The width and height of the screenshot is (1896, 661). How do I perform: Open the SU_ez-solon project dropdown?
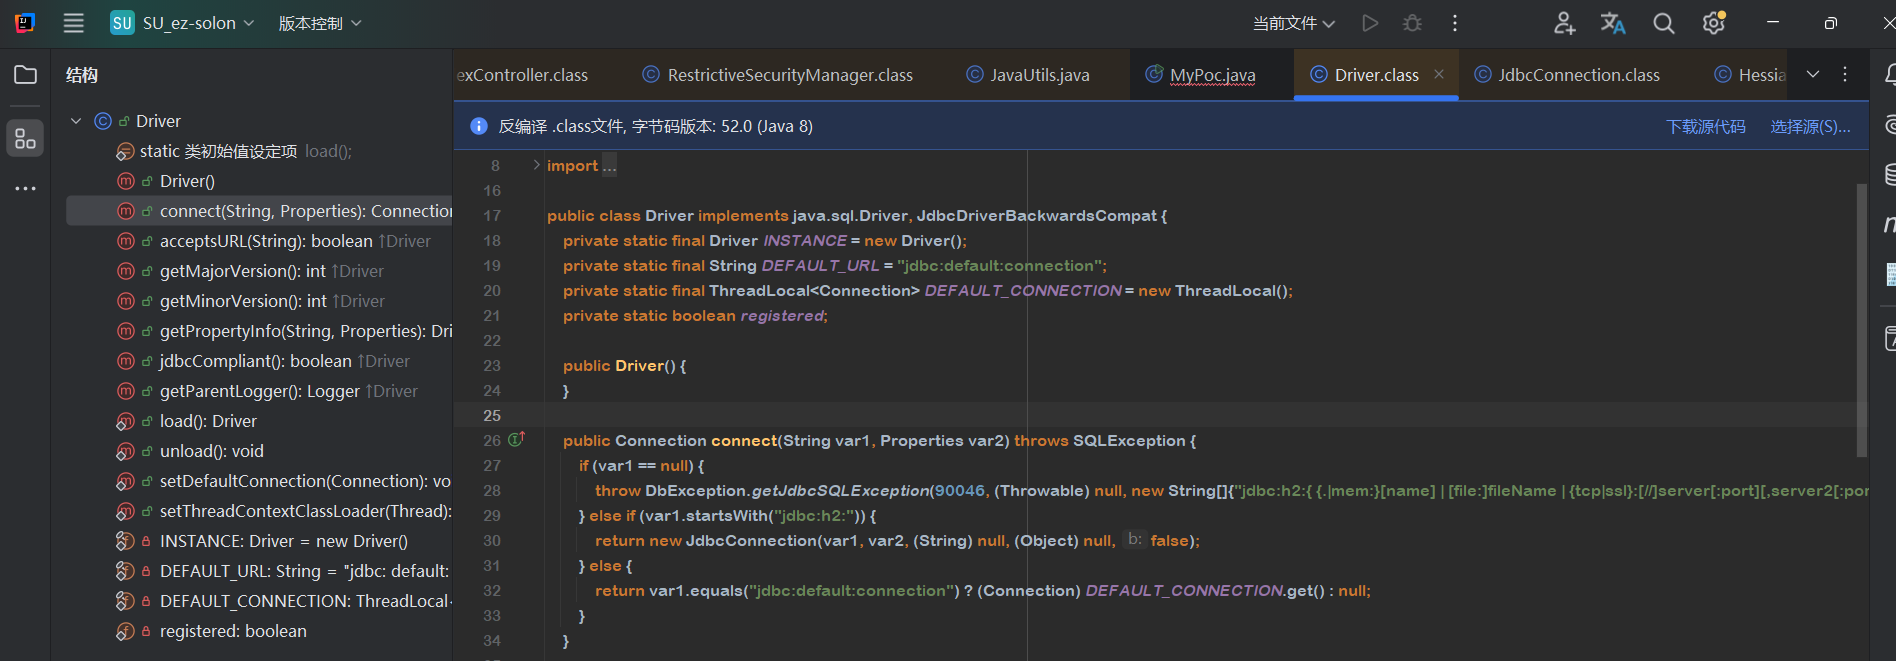pos(183,23)
